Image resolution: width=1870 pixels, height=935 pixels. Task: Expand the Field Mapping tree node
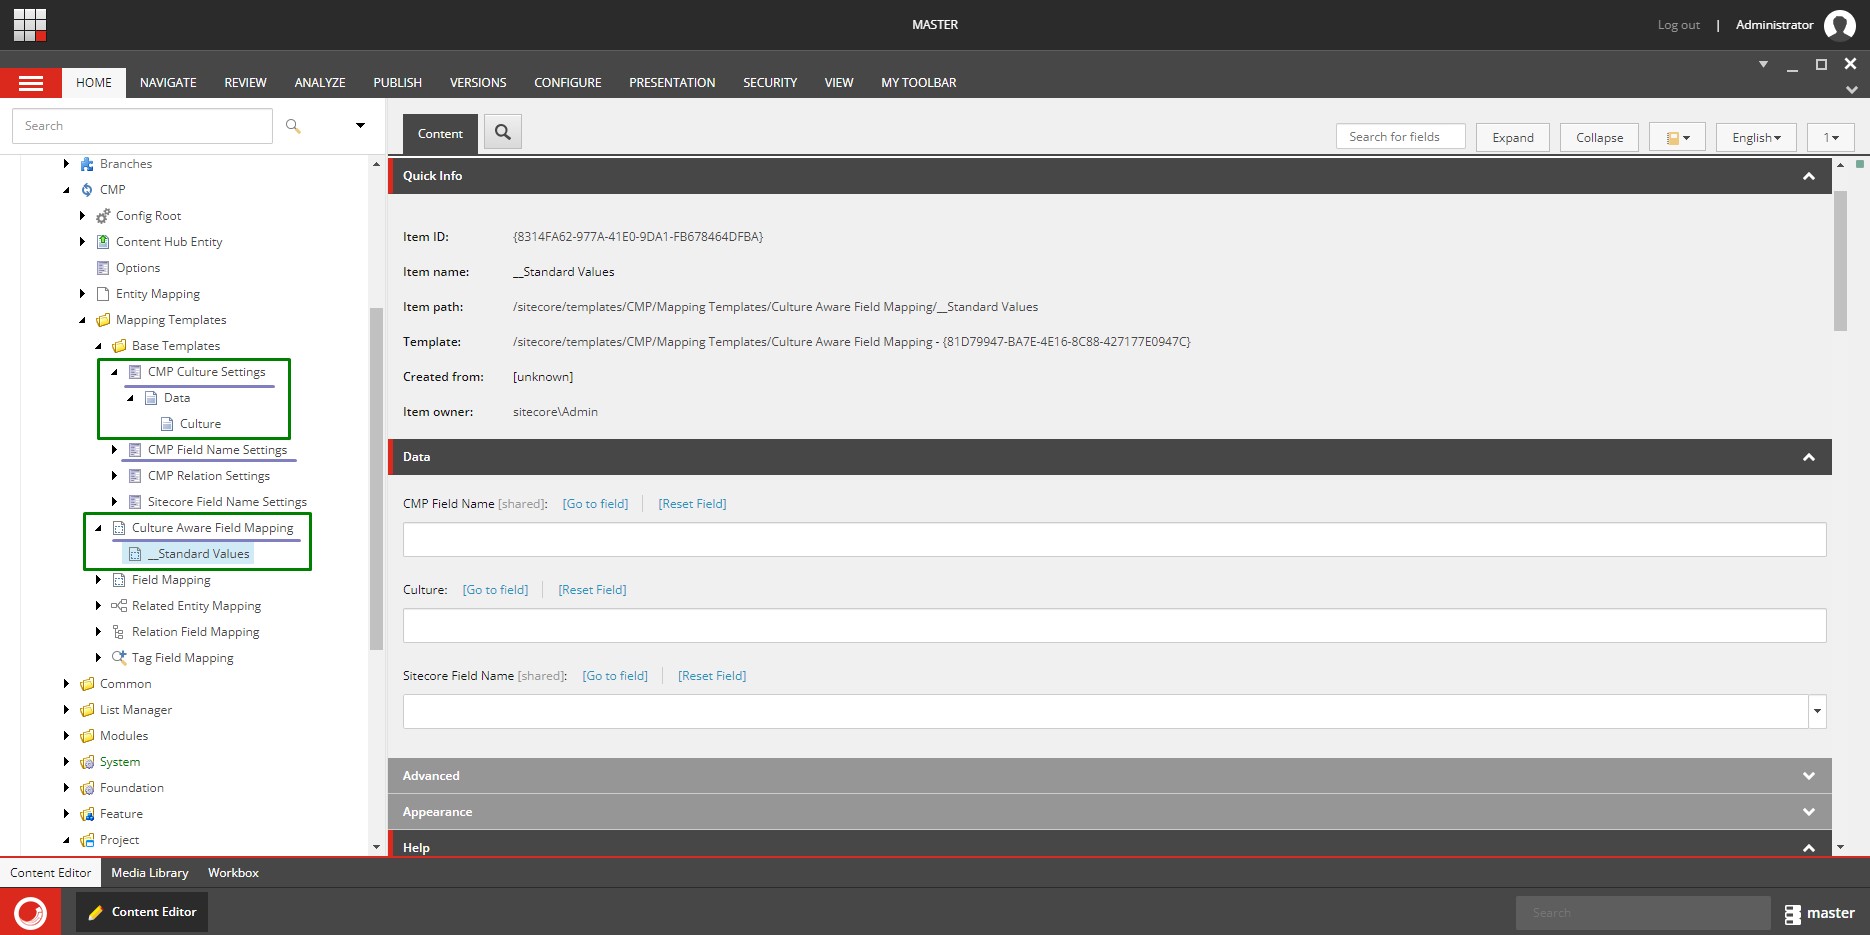click(98, 580)
